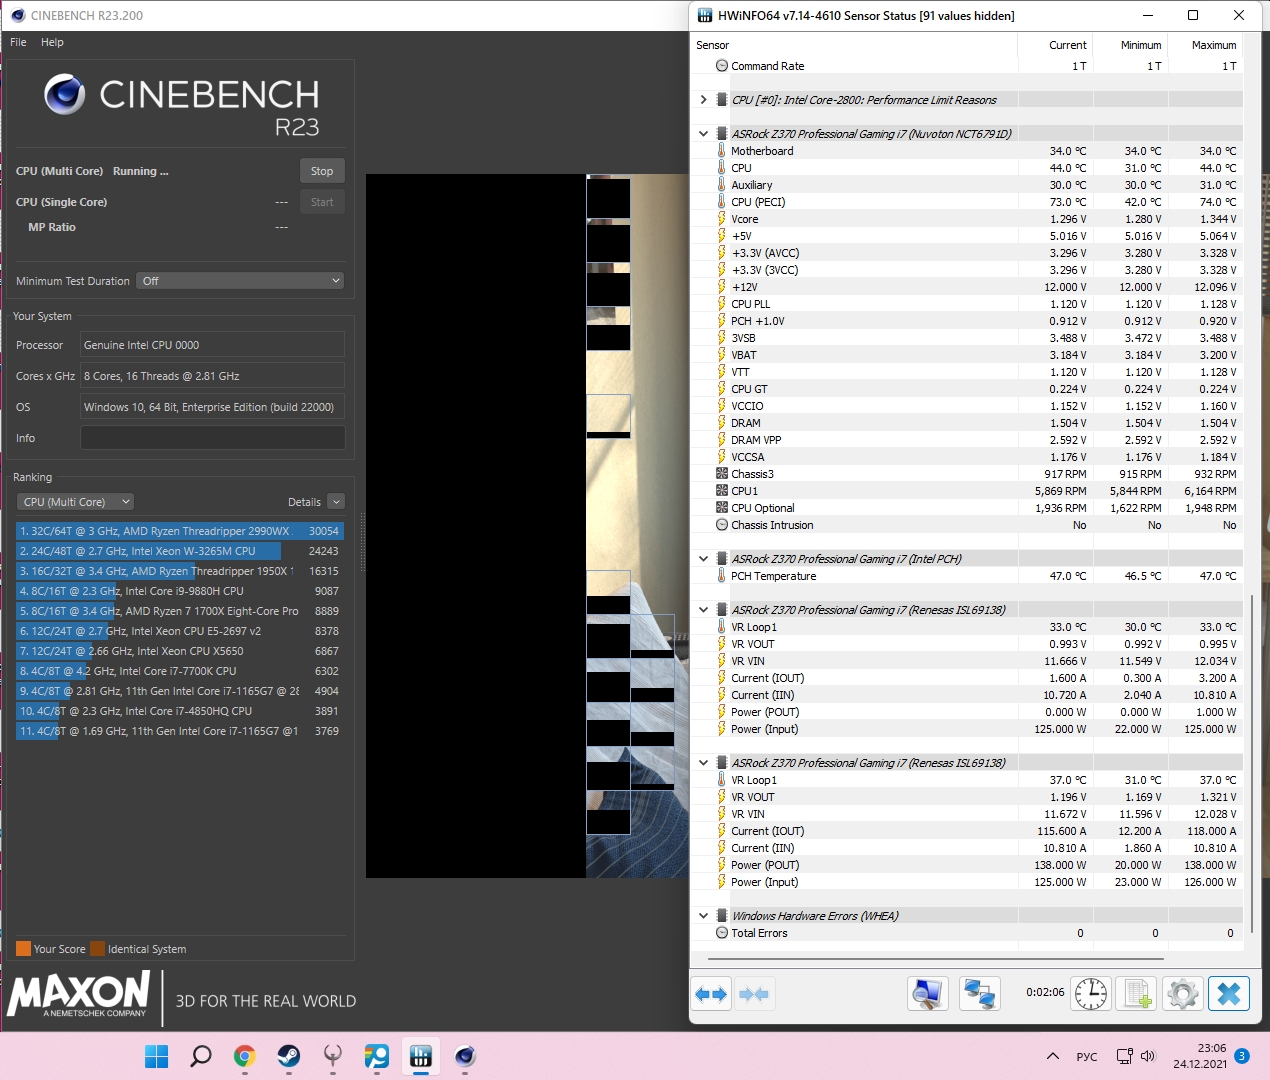Screen dimensions: 1270x1080
Task: Select ranking Xeon W-3265M 24243 row
Action: [180, 551]
